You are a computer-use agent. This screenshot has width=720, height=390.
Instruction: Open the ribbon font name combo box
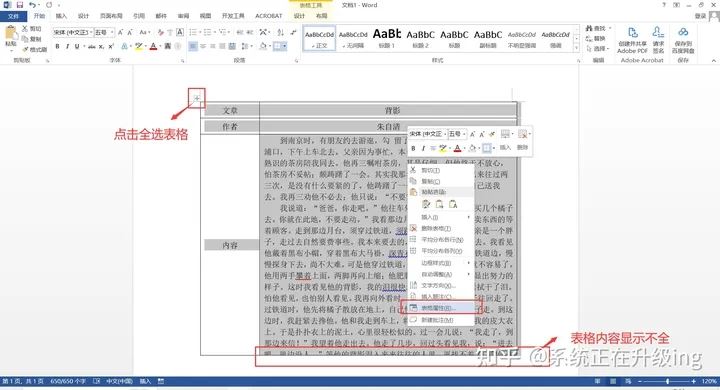(x=73, y=32)
